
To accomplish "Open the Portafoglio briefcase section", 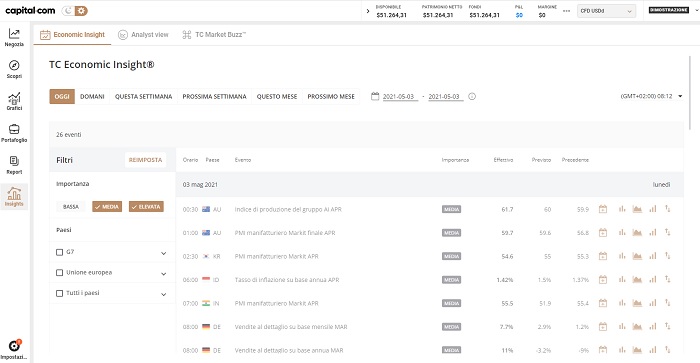I will click(14, 133).
